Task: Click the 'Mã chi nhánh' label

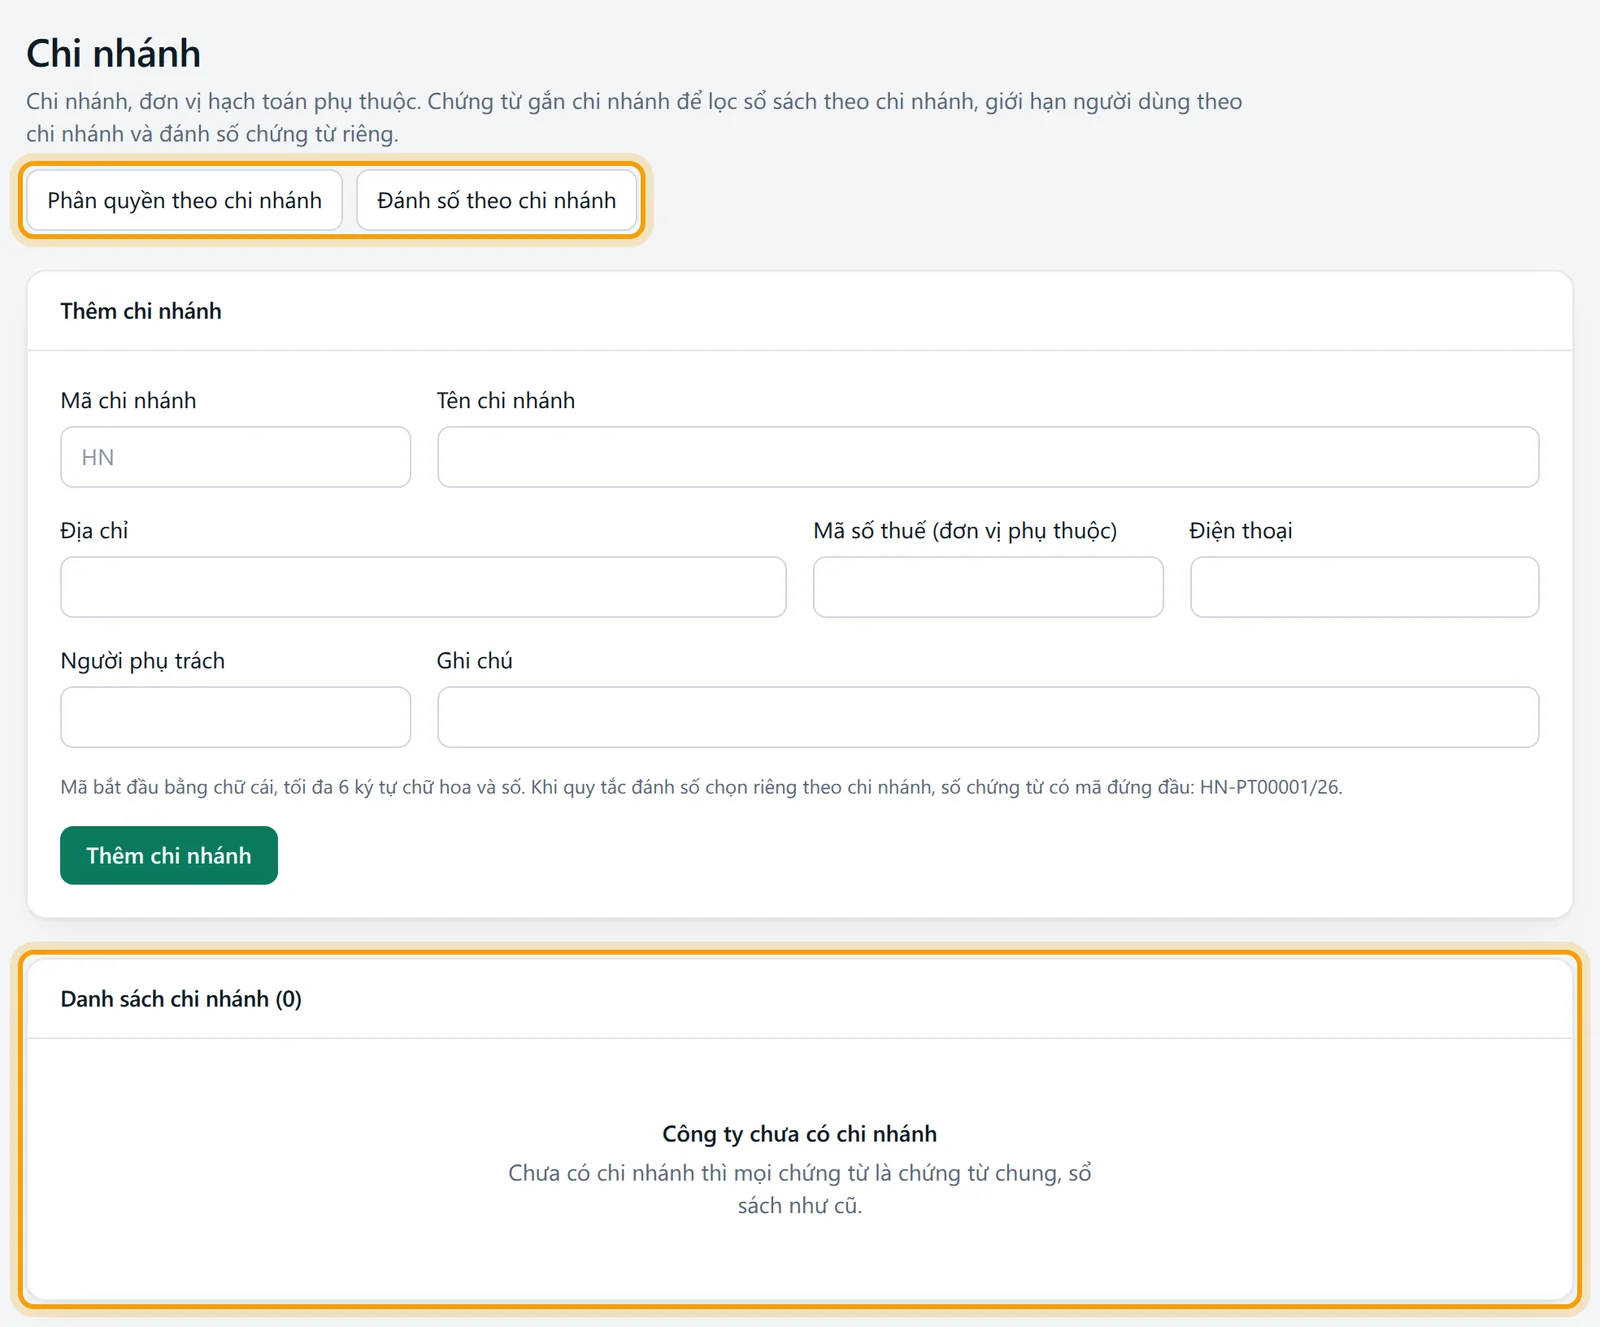Action: click(x=128, y=400)
